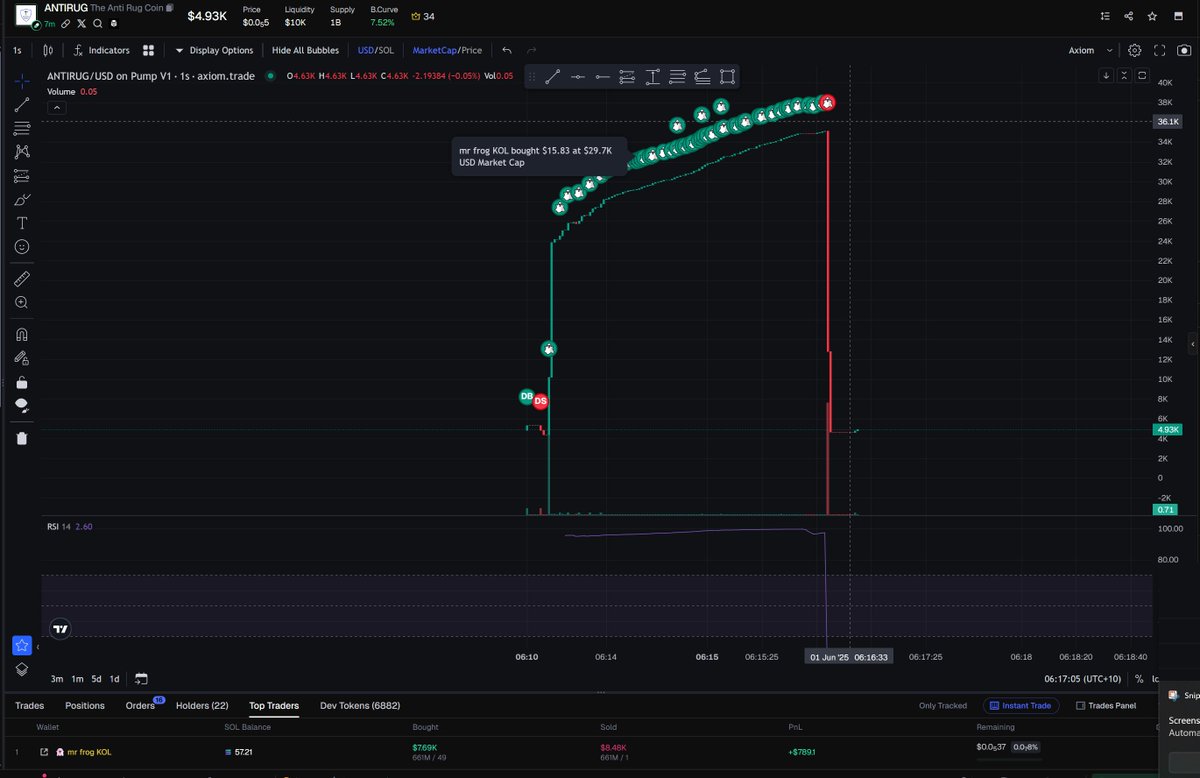
Task: Switch currency via USD/SOL toggle
Action: tap(375, 50)
